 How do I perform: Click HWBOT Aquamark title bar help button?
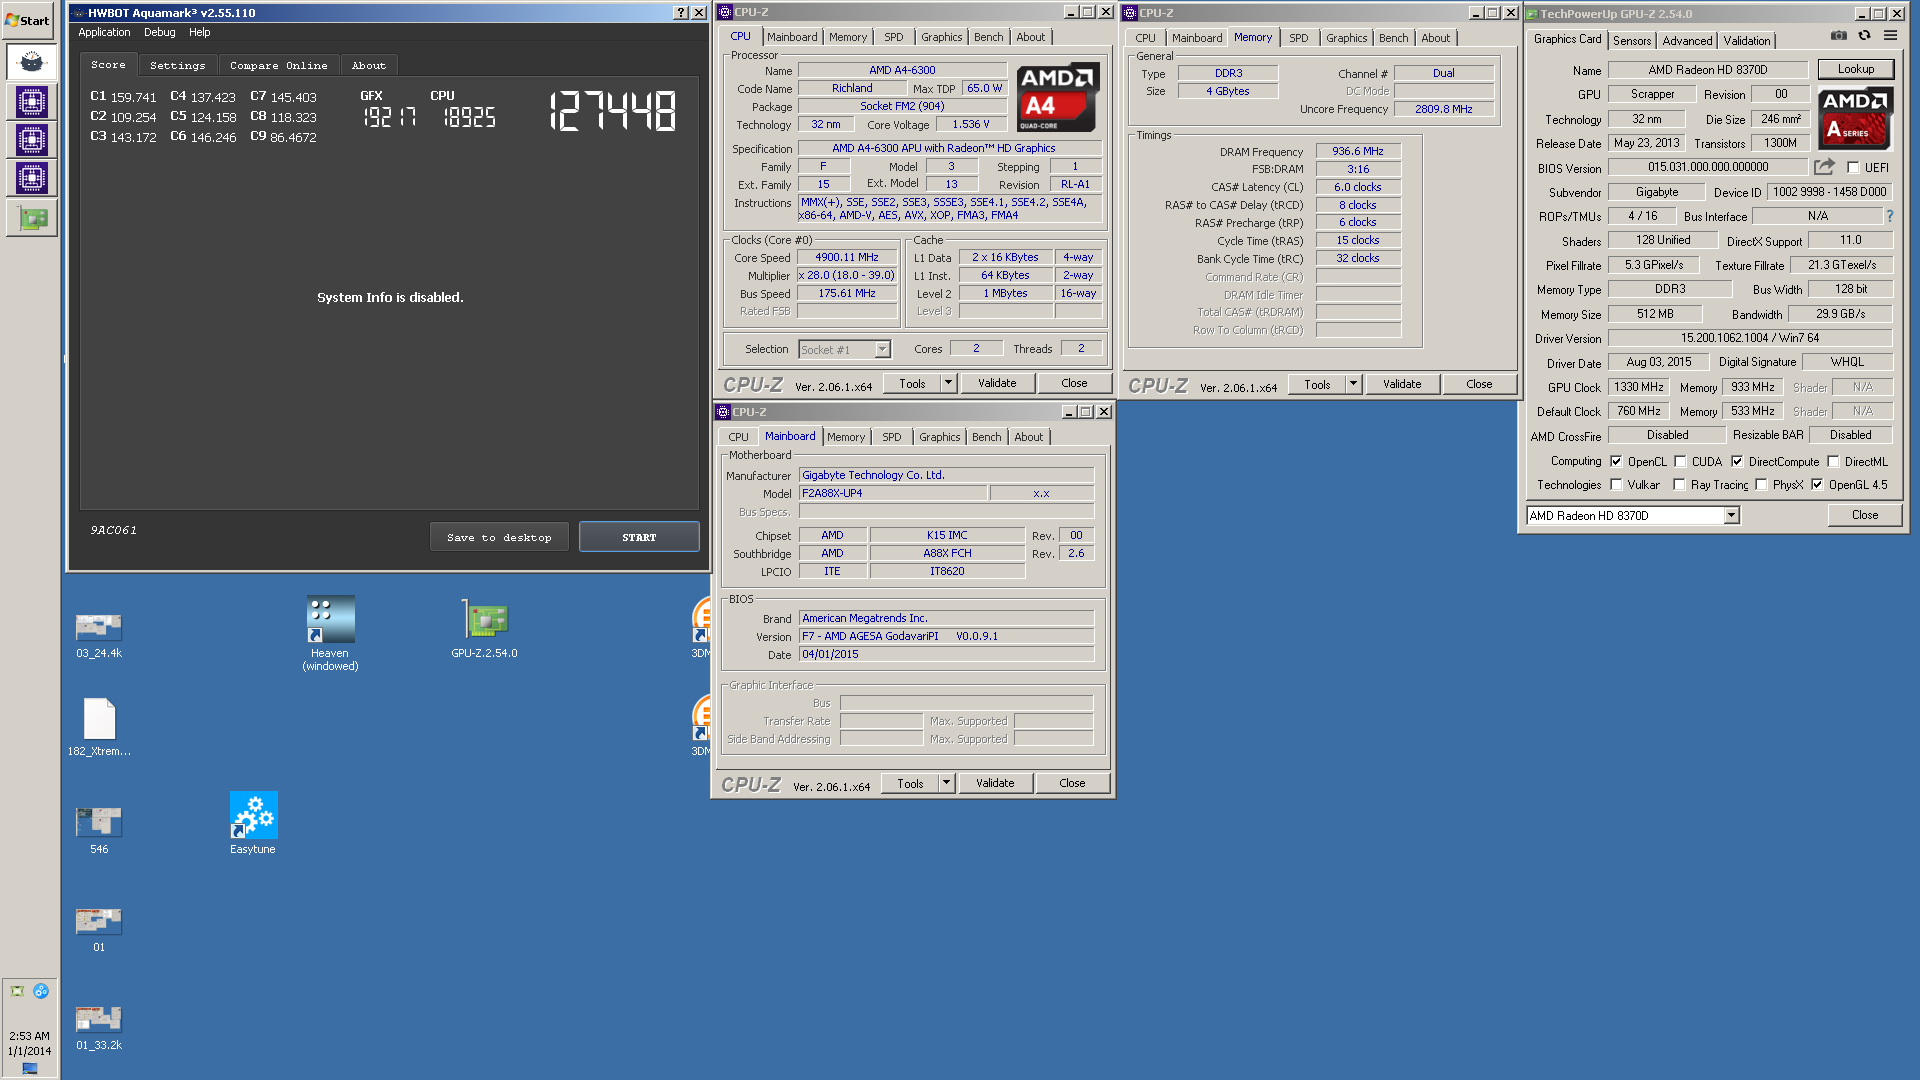tap(681, 13)
